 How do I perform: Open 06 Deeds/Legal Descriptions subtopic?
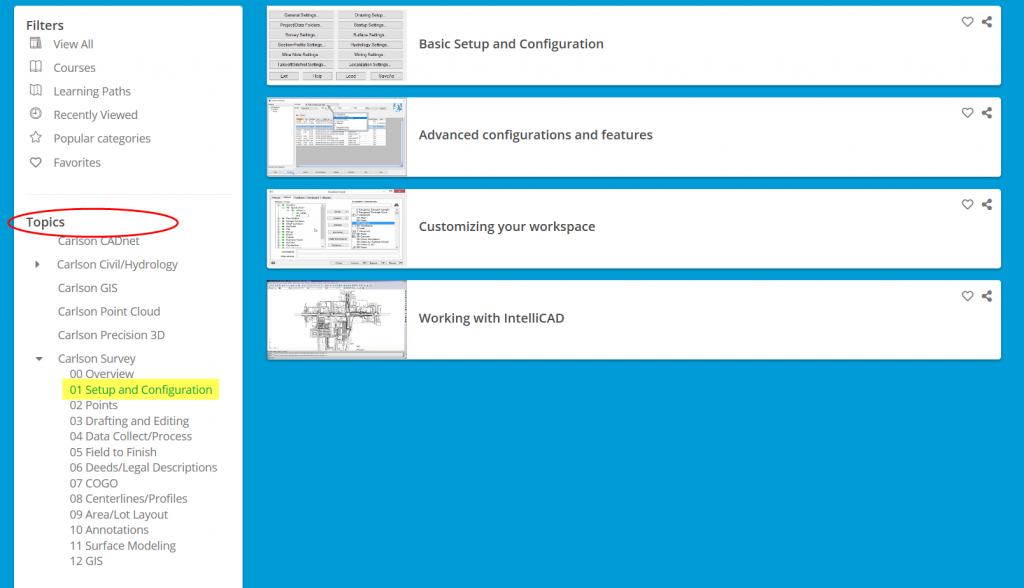point(144,468)
